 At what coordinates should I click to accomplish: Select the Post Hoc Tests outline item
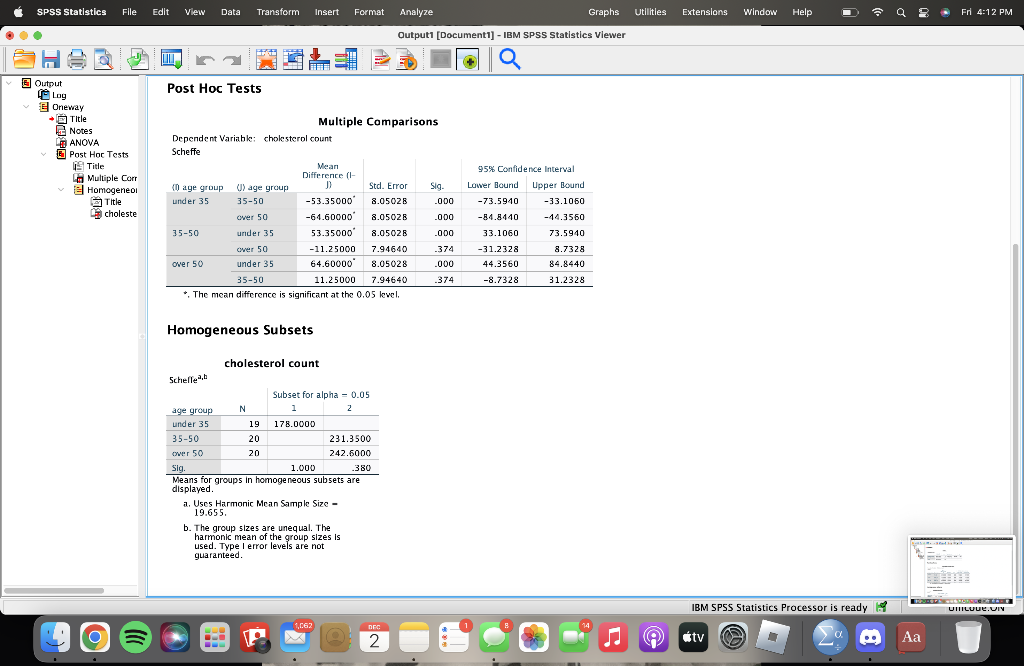(x=99, y=154)
